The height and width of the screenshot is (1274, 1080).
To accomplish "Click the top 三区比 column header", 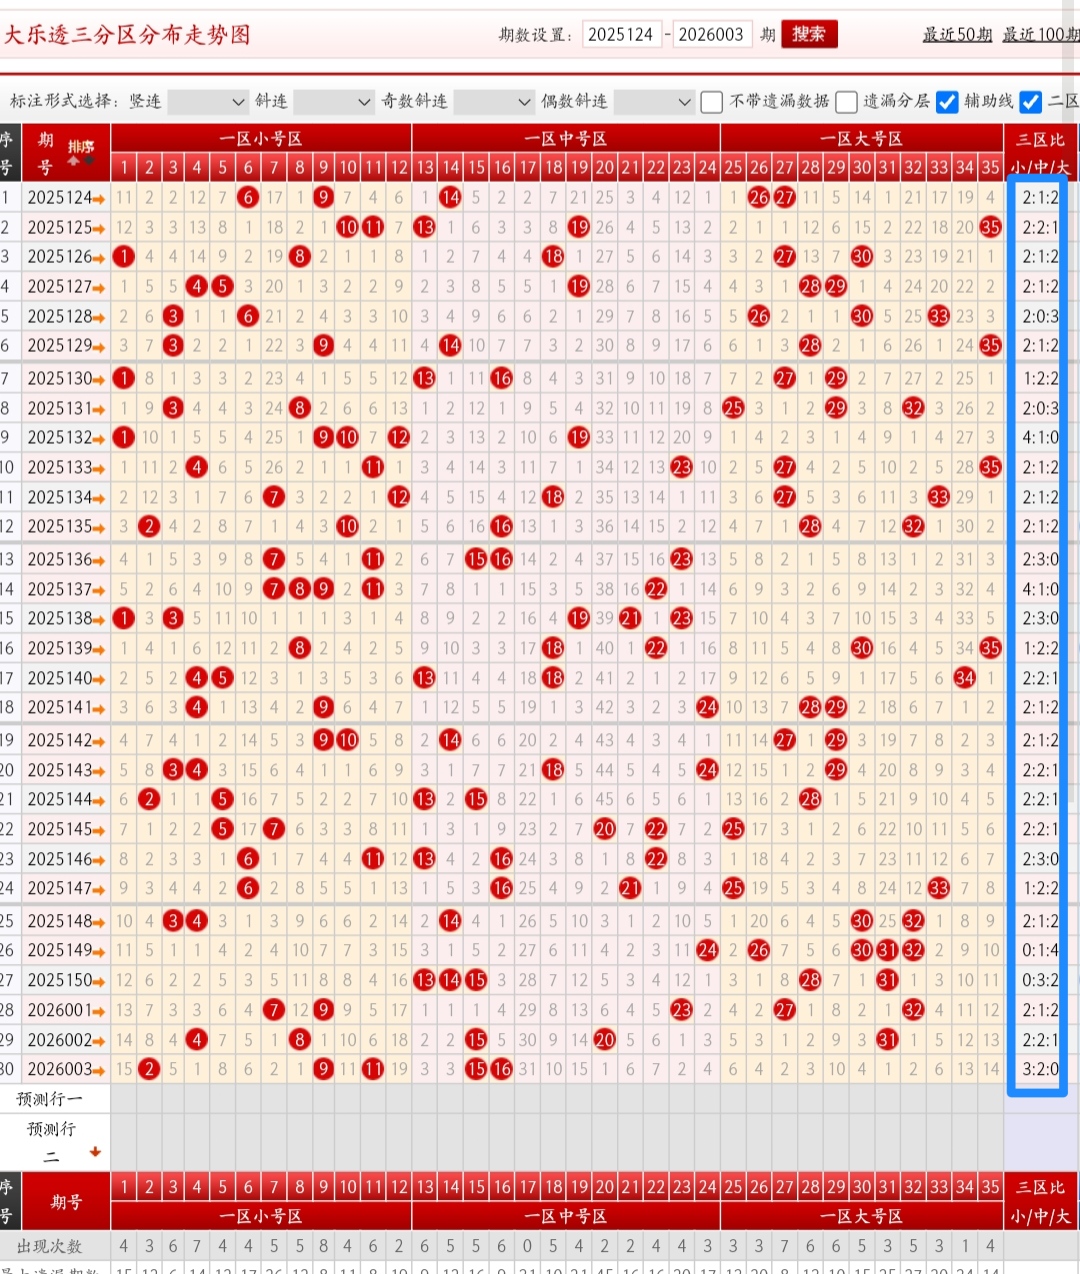I will (x=1041, y=139).
